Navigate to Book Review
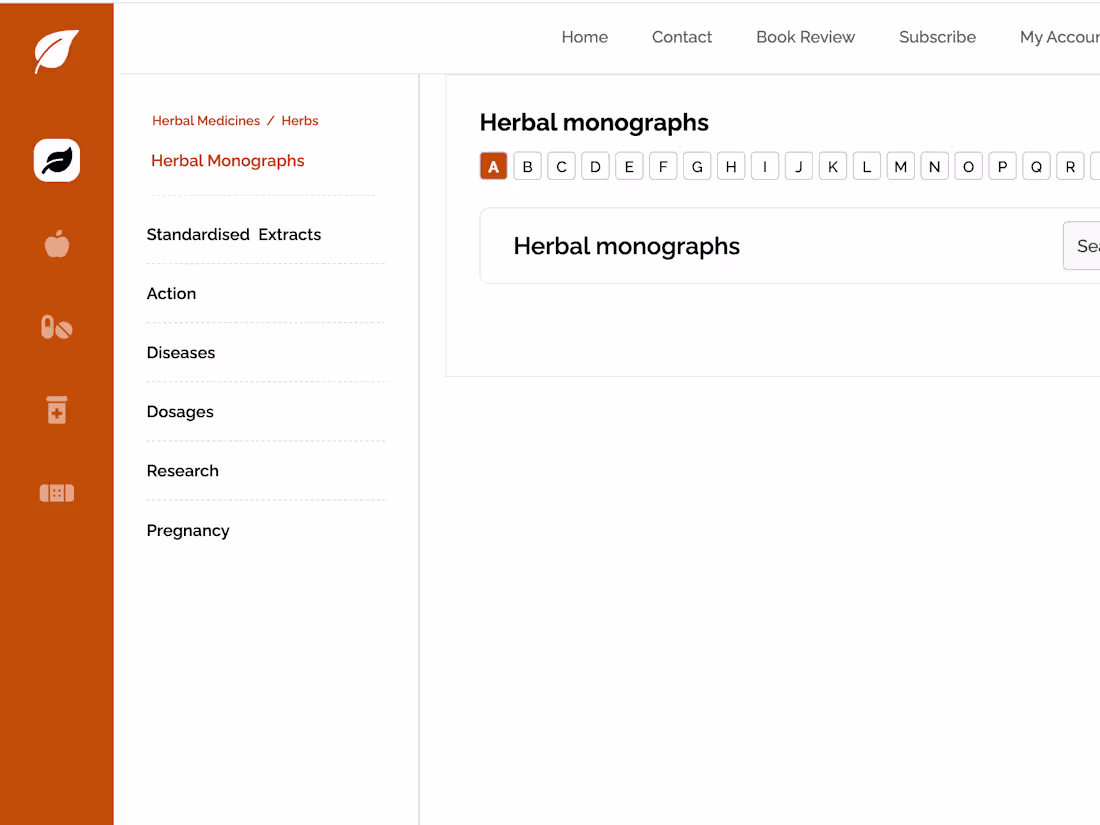The height and width of the screenshot is (825, 1100). (805, 37)
